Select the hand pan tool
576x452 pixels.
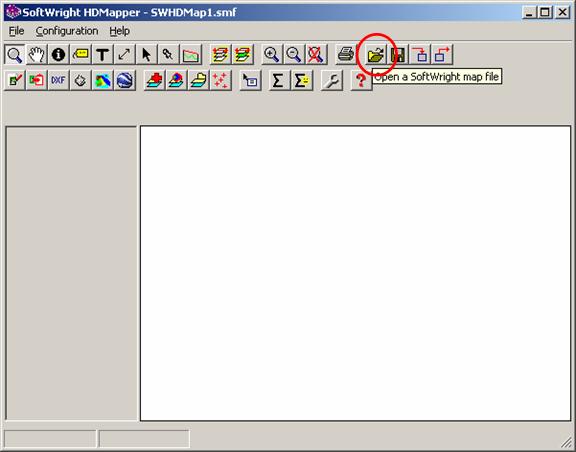click(x=36, y=55)
